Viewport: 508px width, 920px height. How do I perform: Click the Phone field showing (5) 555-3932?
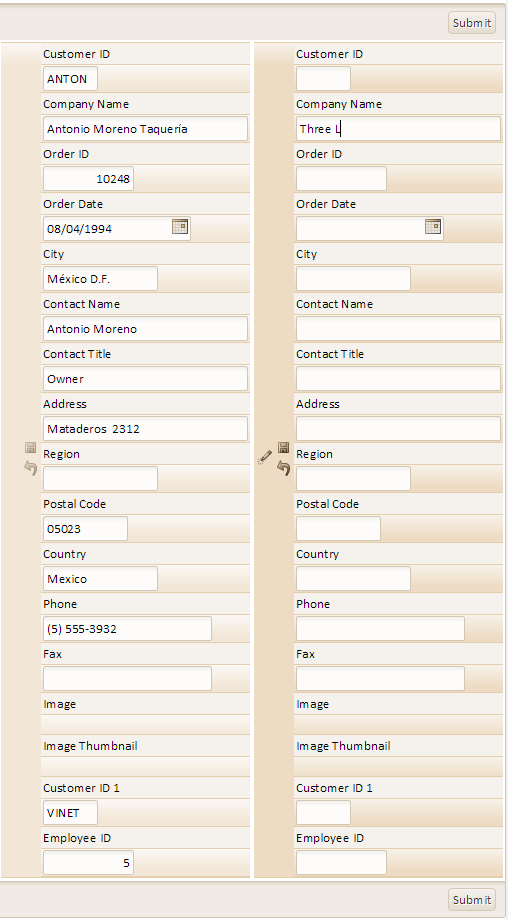click(127, 629)
